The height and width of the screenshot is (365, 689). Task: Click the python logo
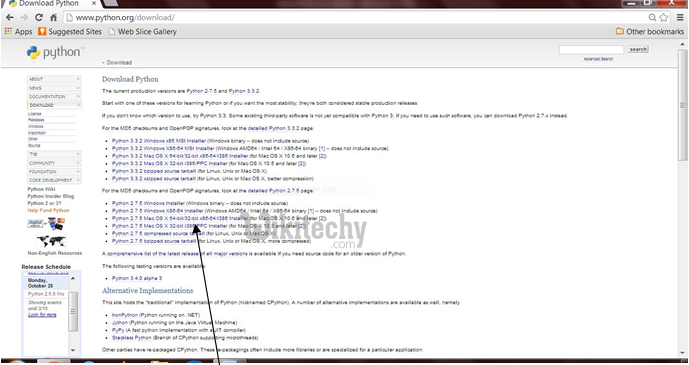pos(55,52)
